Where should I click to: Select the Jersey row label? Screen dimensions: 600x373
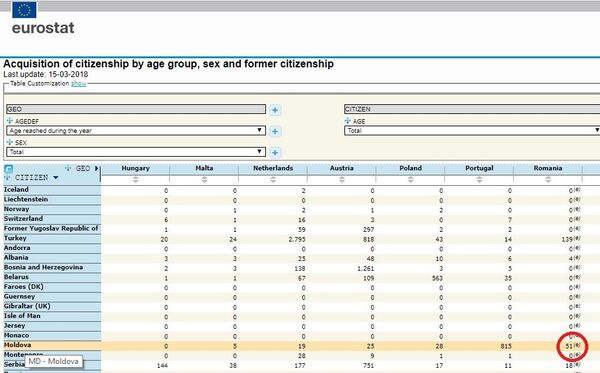coord(15,326)
